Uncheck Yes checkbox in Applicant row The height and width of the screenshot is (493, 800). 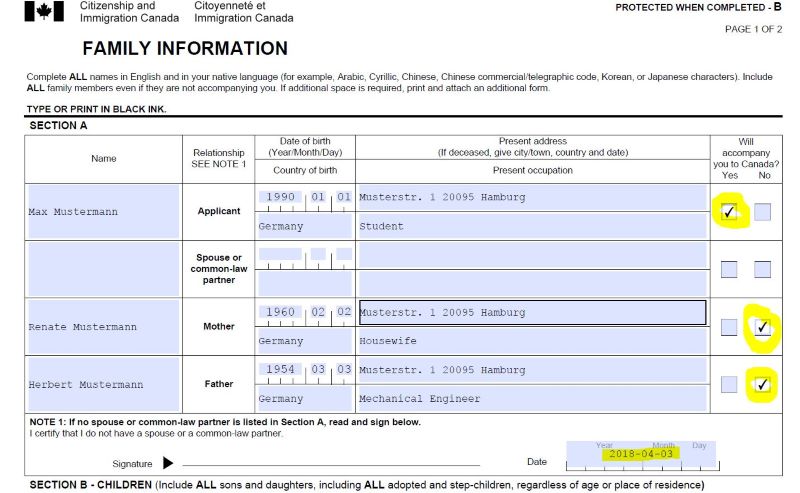click(x=729, y=211)
